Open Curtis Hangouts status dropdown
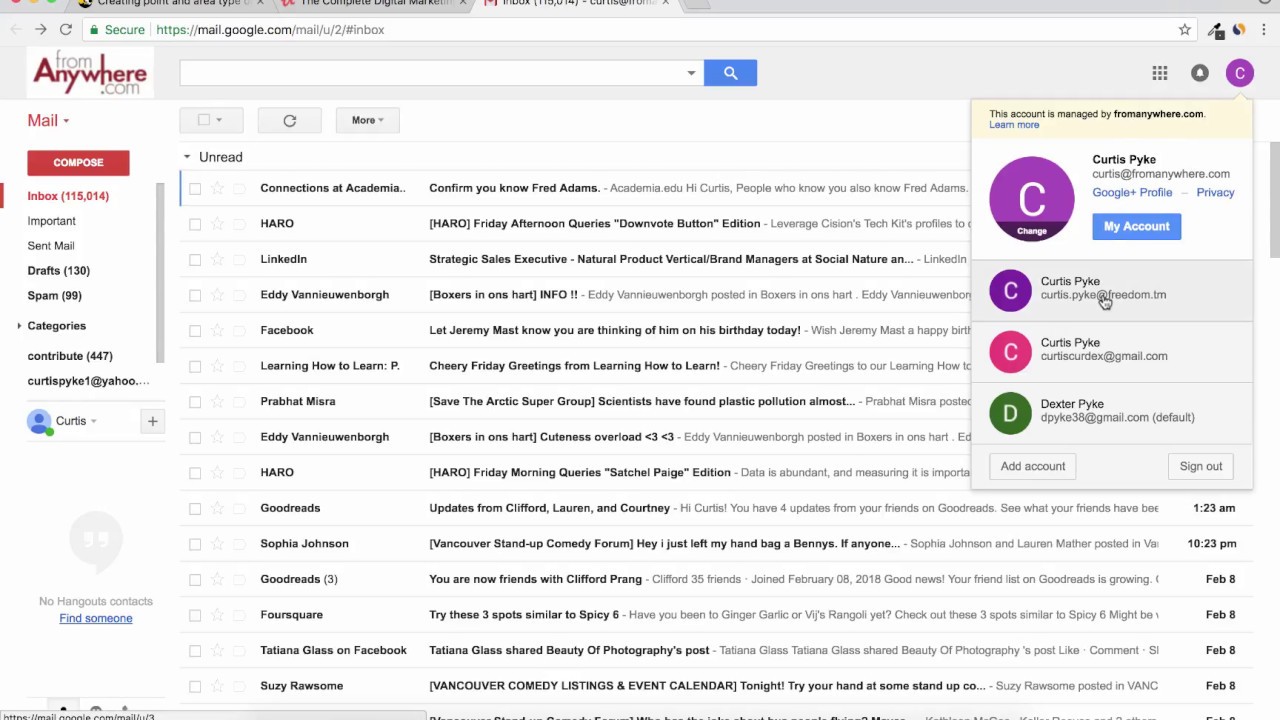This screenshot has width=1280, height=720. [x=93, y=421]
